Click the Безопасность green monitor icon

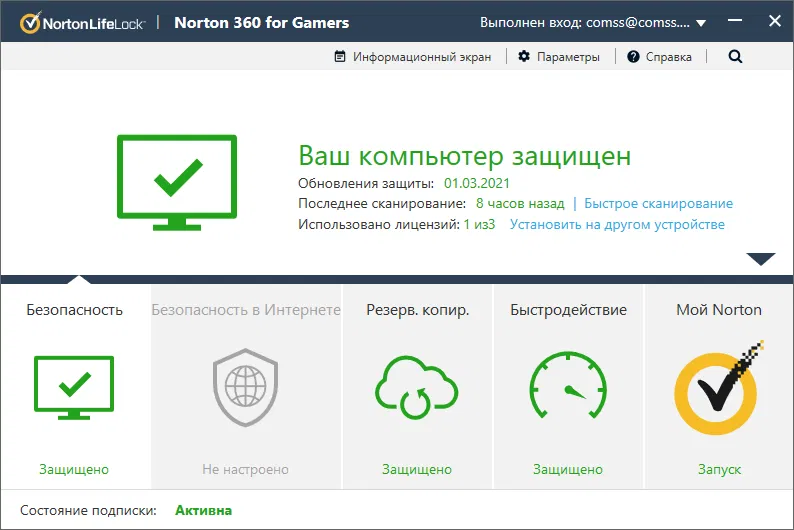[74, 388]
